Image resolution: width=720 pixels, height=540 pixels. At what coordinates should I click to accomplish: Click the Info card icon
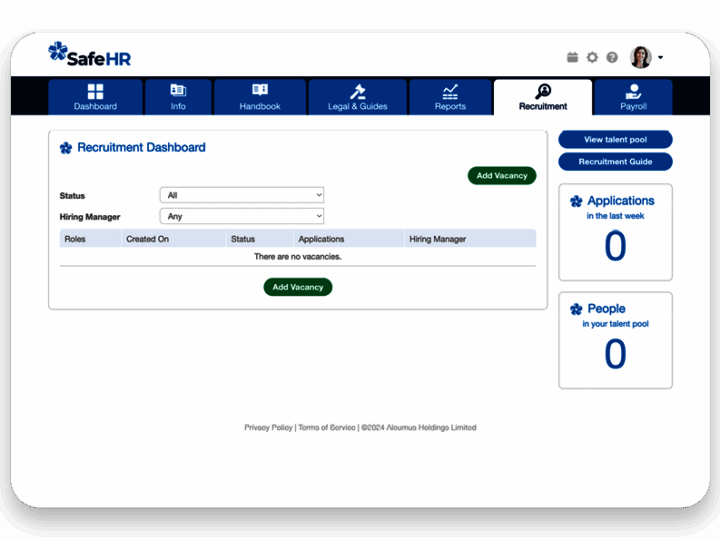click(x=178, y=90)
